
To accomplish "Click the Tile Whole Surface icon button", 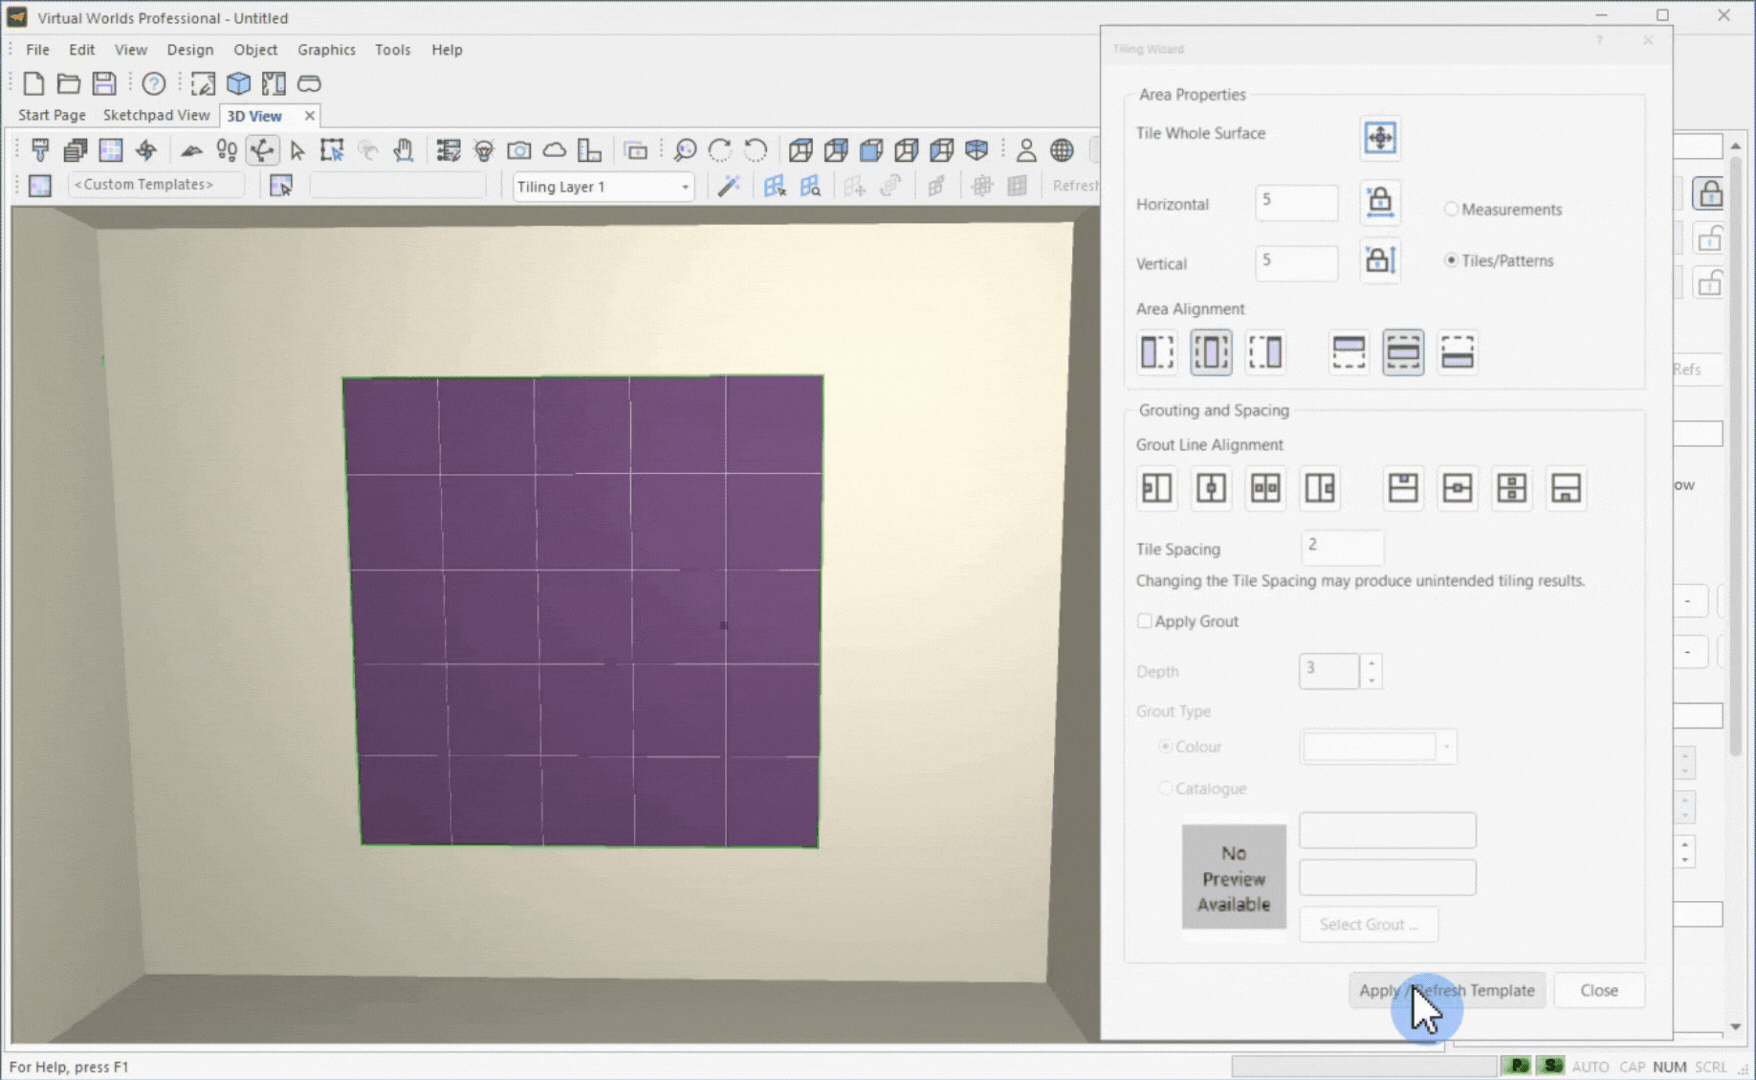I will [x=1380, y=138].
